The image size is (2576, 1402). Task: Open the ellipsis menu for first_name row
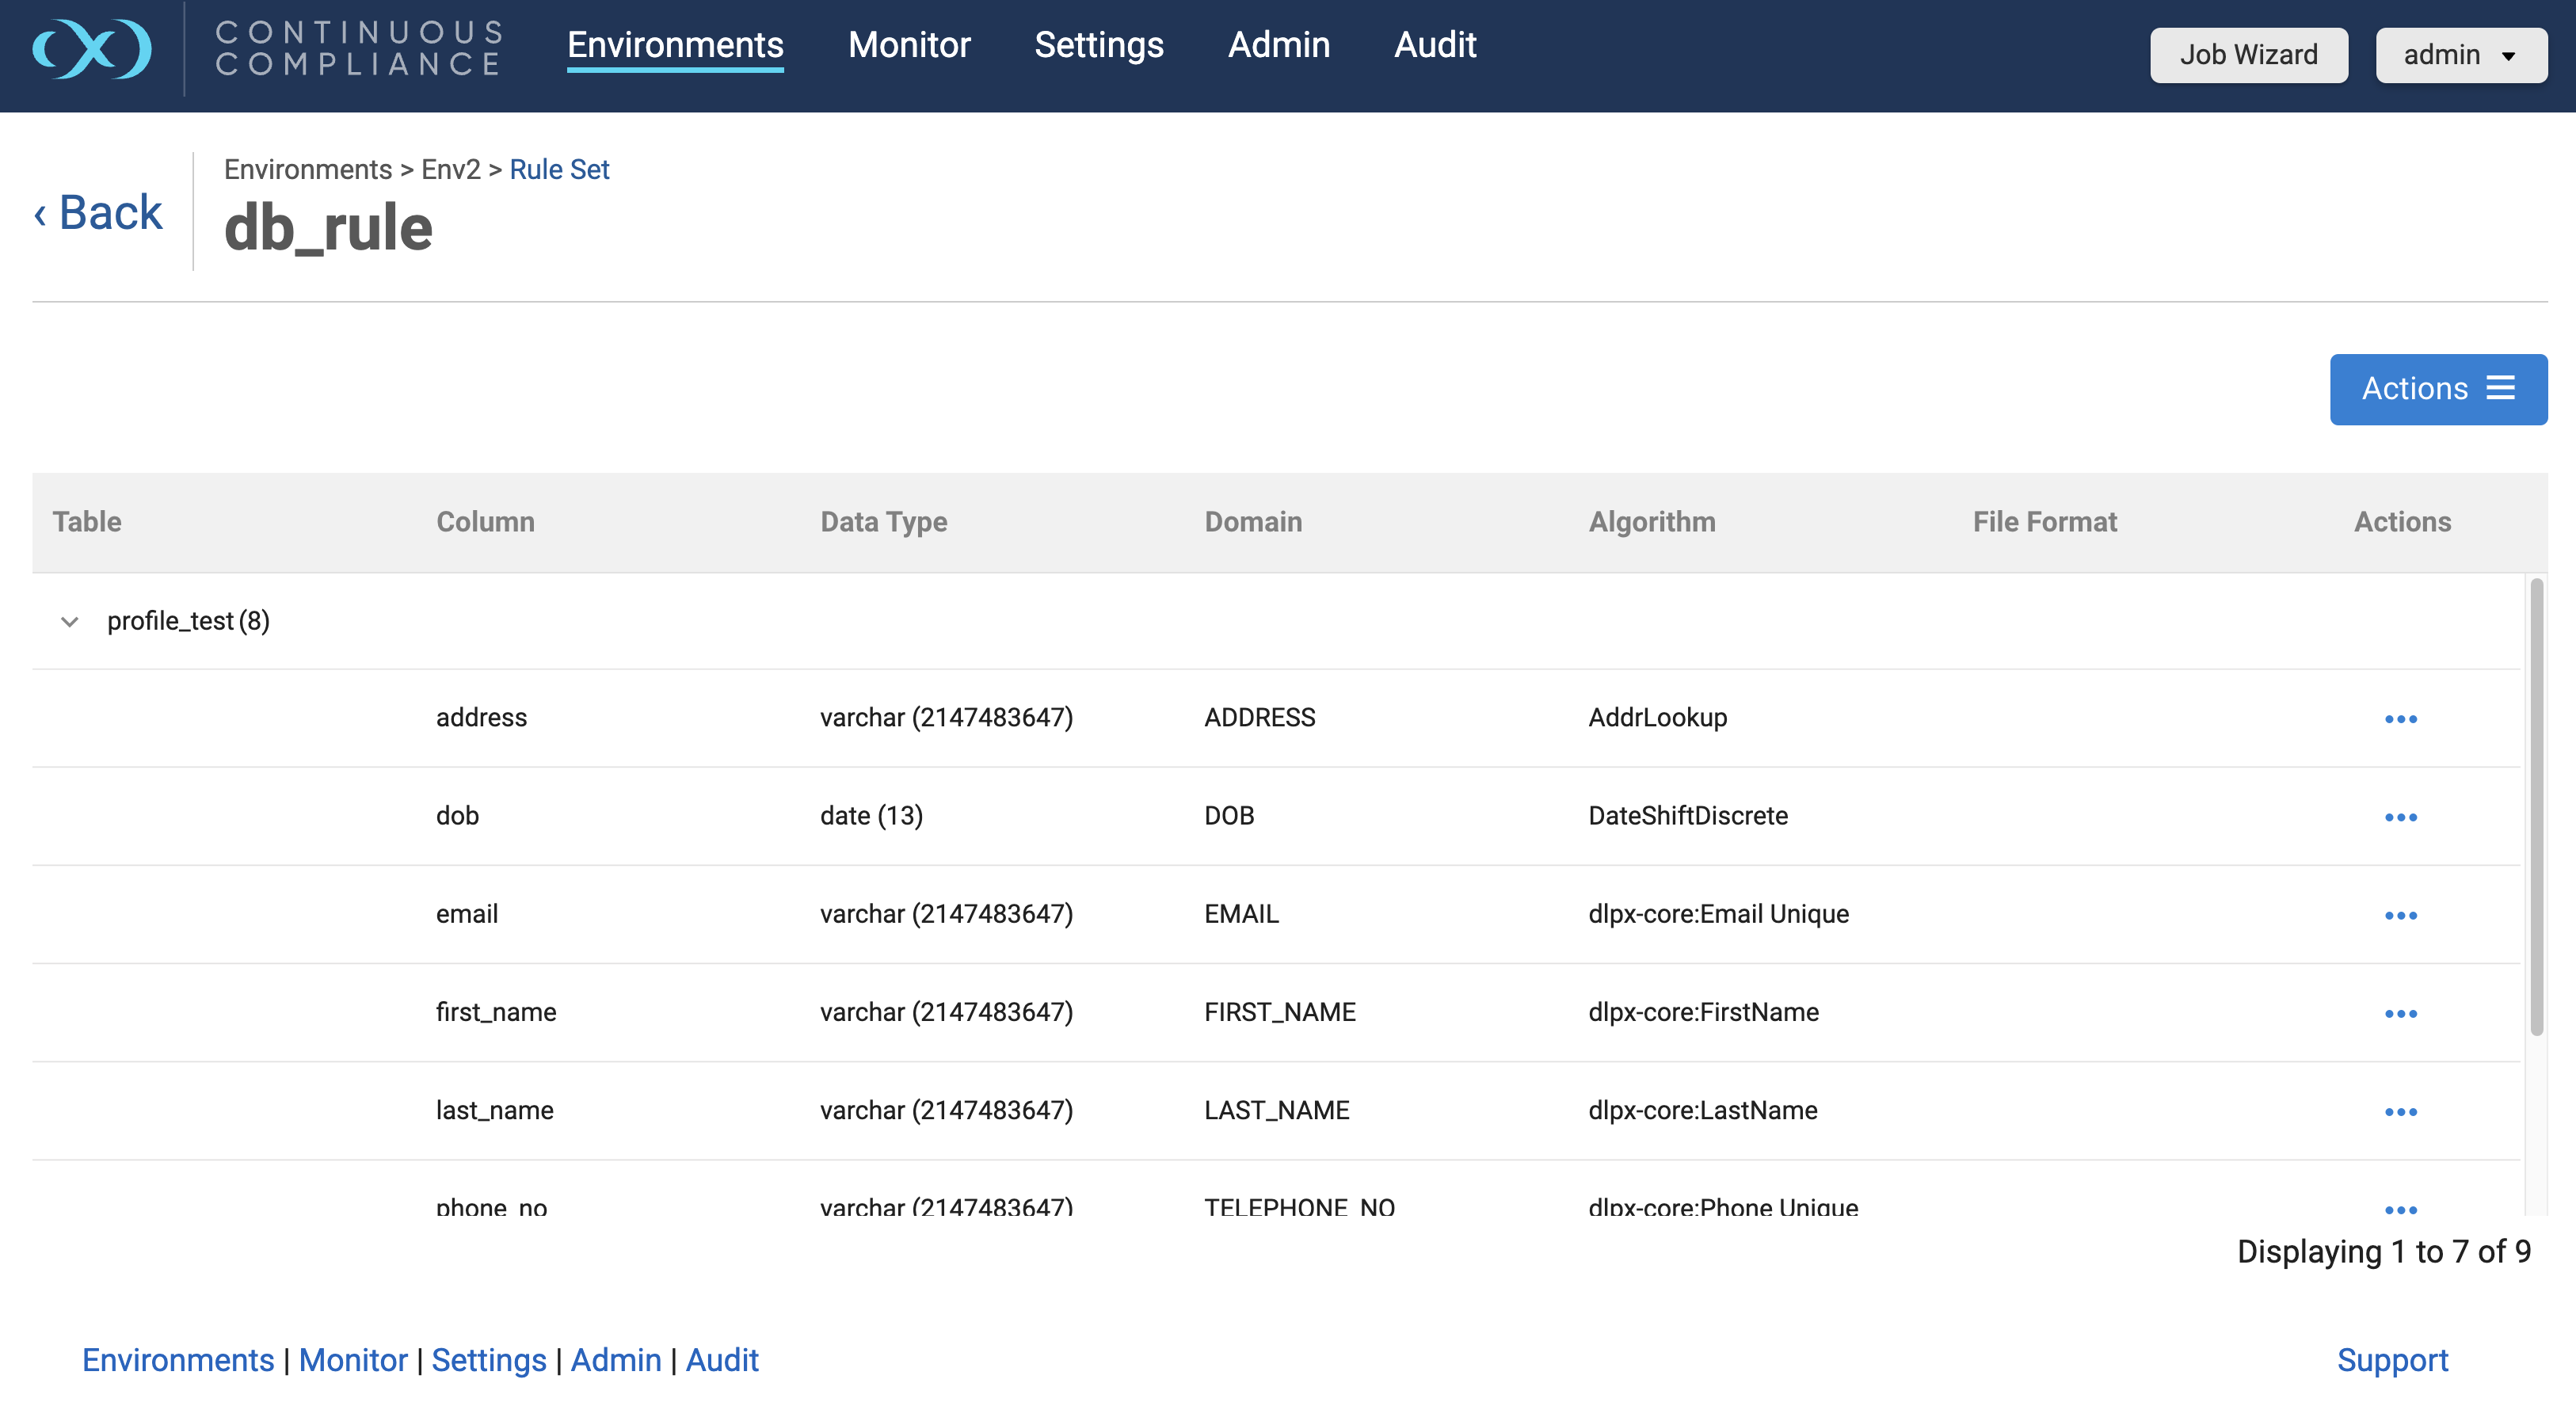pyautogui.click(x=2400, y=1013)
